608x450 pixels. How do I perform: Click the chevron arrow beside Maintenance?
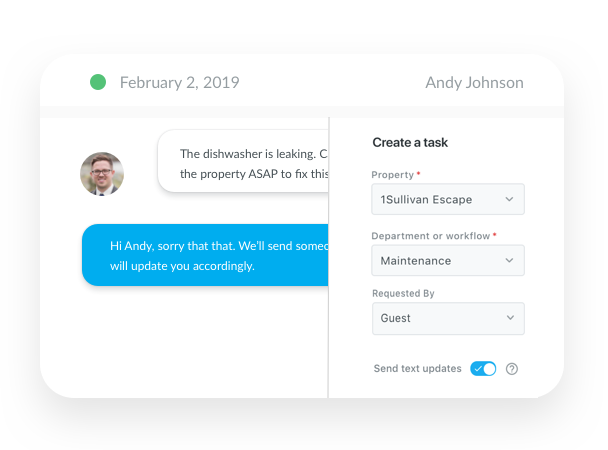tap(509, 261)
